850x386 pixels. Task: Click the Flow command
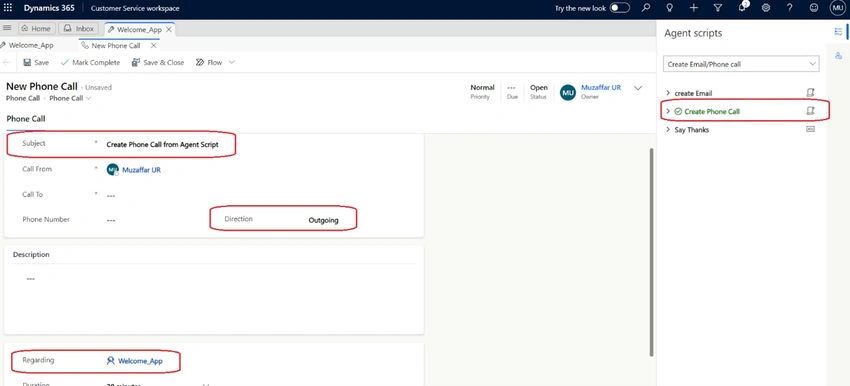coord(209,62)
